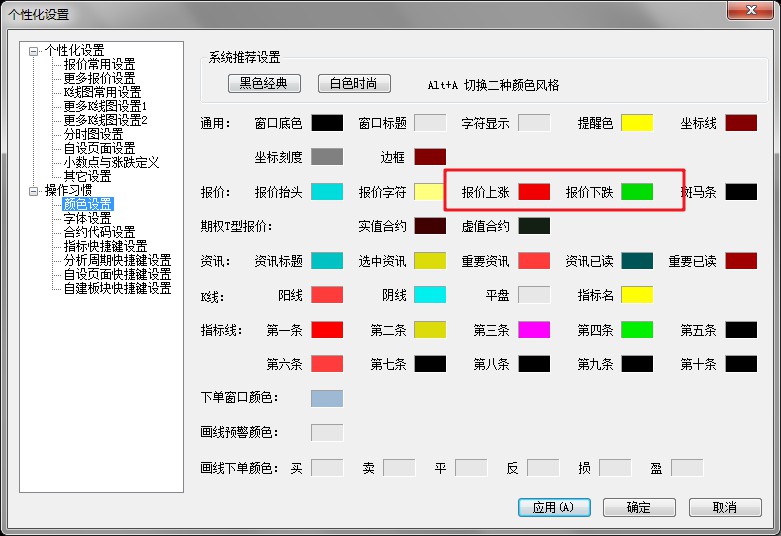Edit the green 报价下跌 color swatch
The width and height of the screenshot is (781, 536).
[x=637, y=192]
